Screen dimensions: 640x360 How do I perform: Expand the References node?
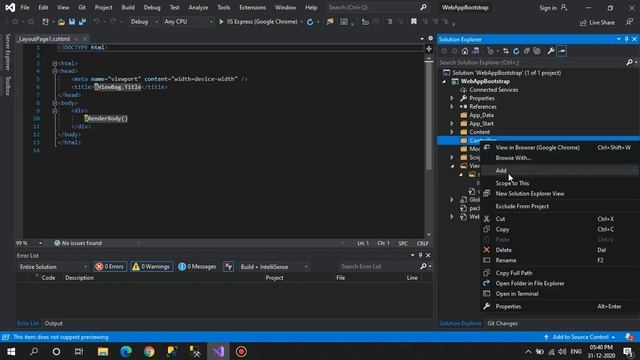452,107
